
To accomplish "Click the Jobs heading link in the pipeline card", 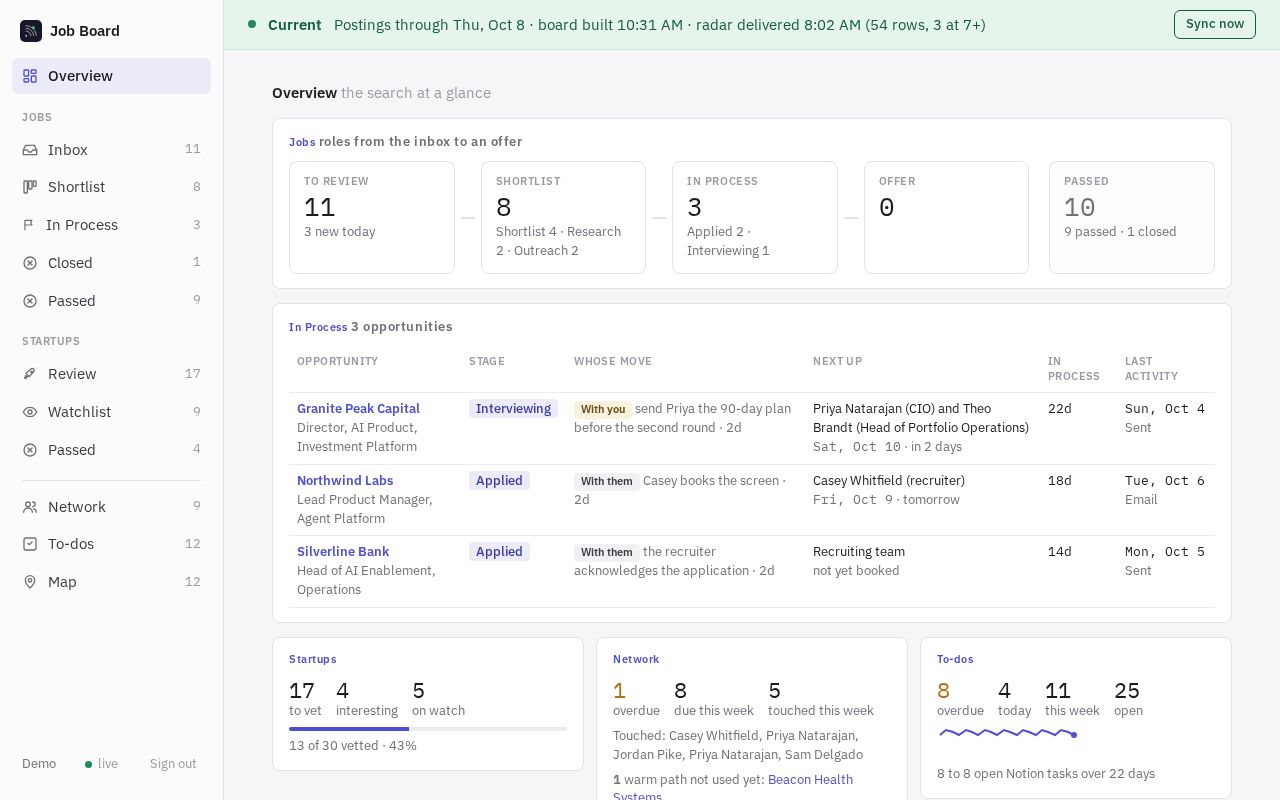I will coord(302,142).
